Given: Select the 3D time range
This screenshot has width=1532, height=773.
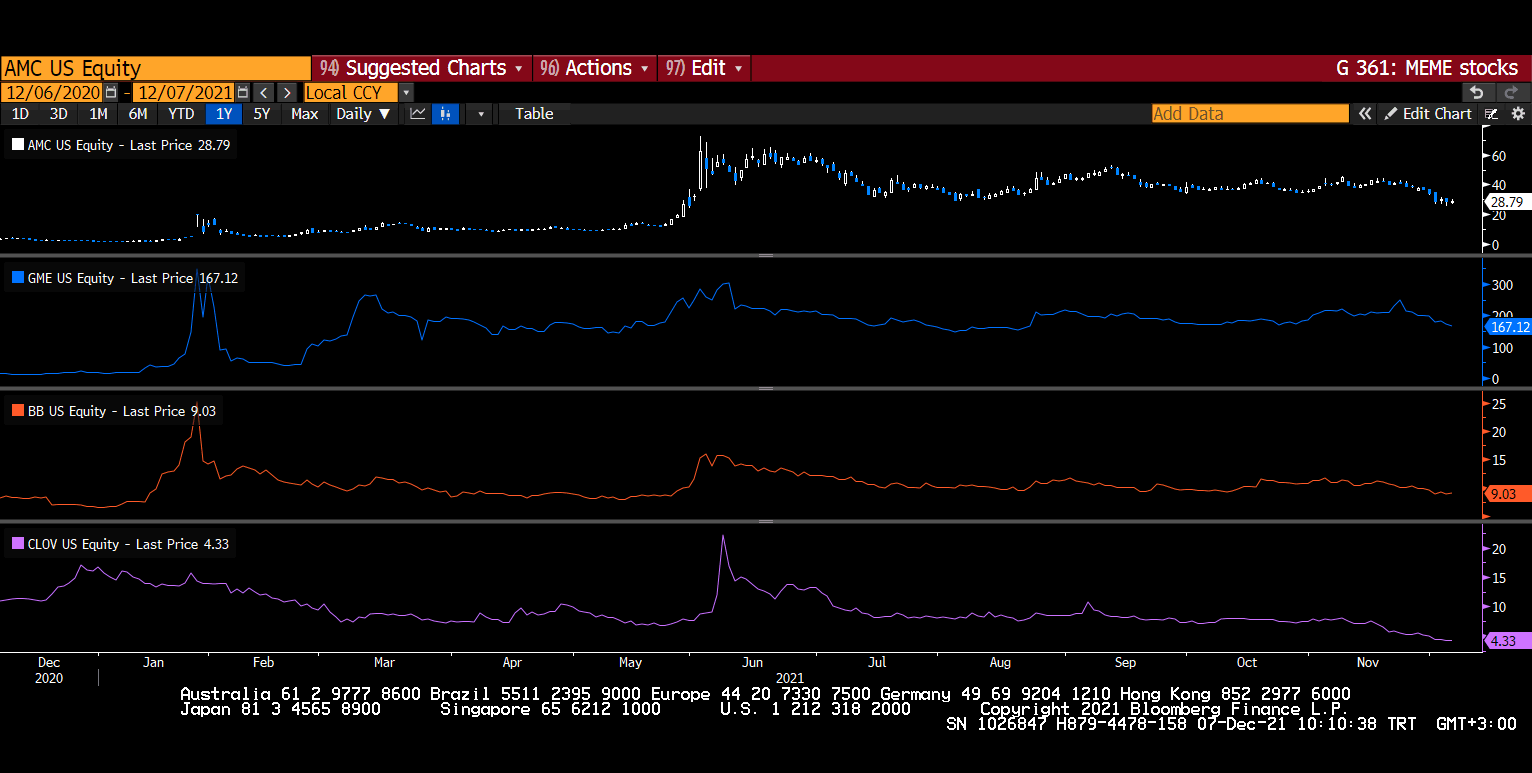Looking at the screenshot, I should coord(59,114).
